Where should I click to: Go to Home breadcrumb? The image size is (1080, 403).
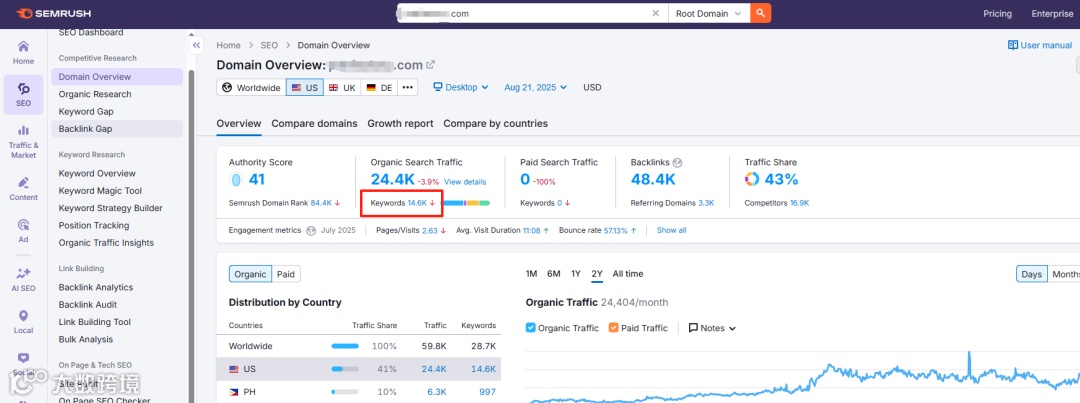[229, 45]
